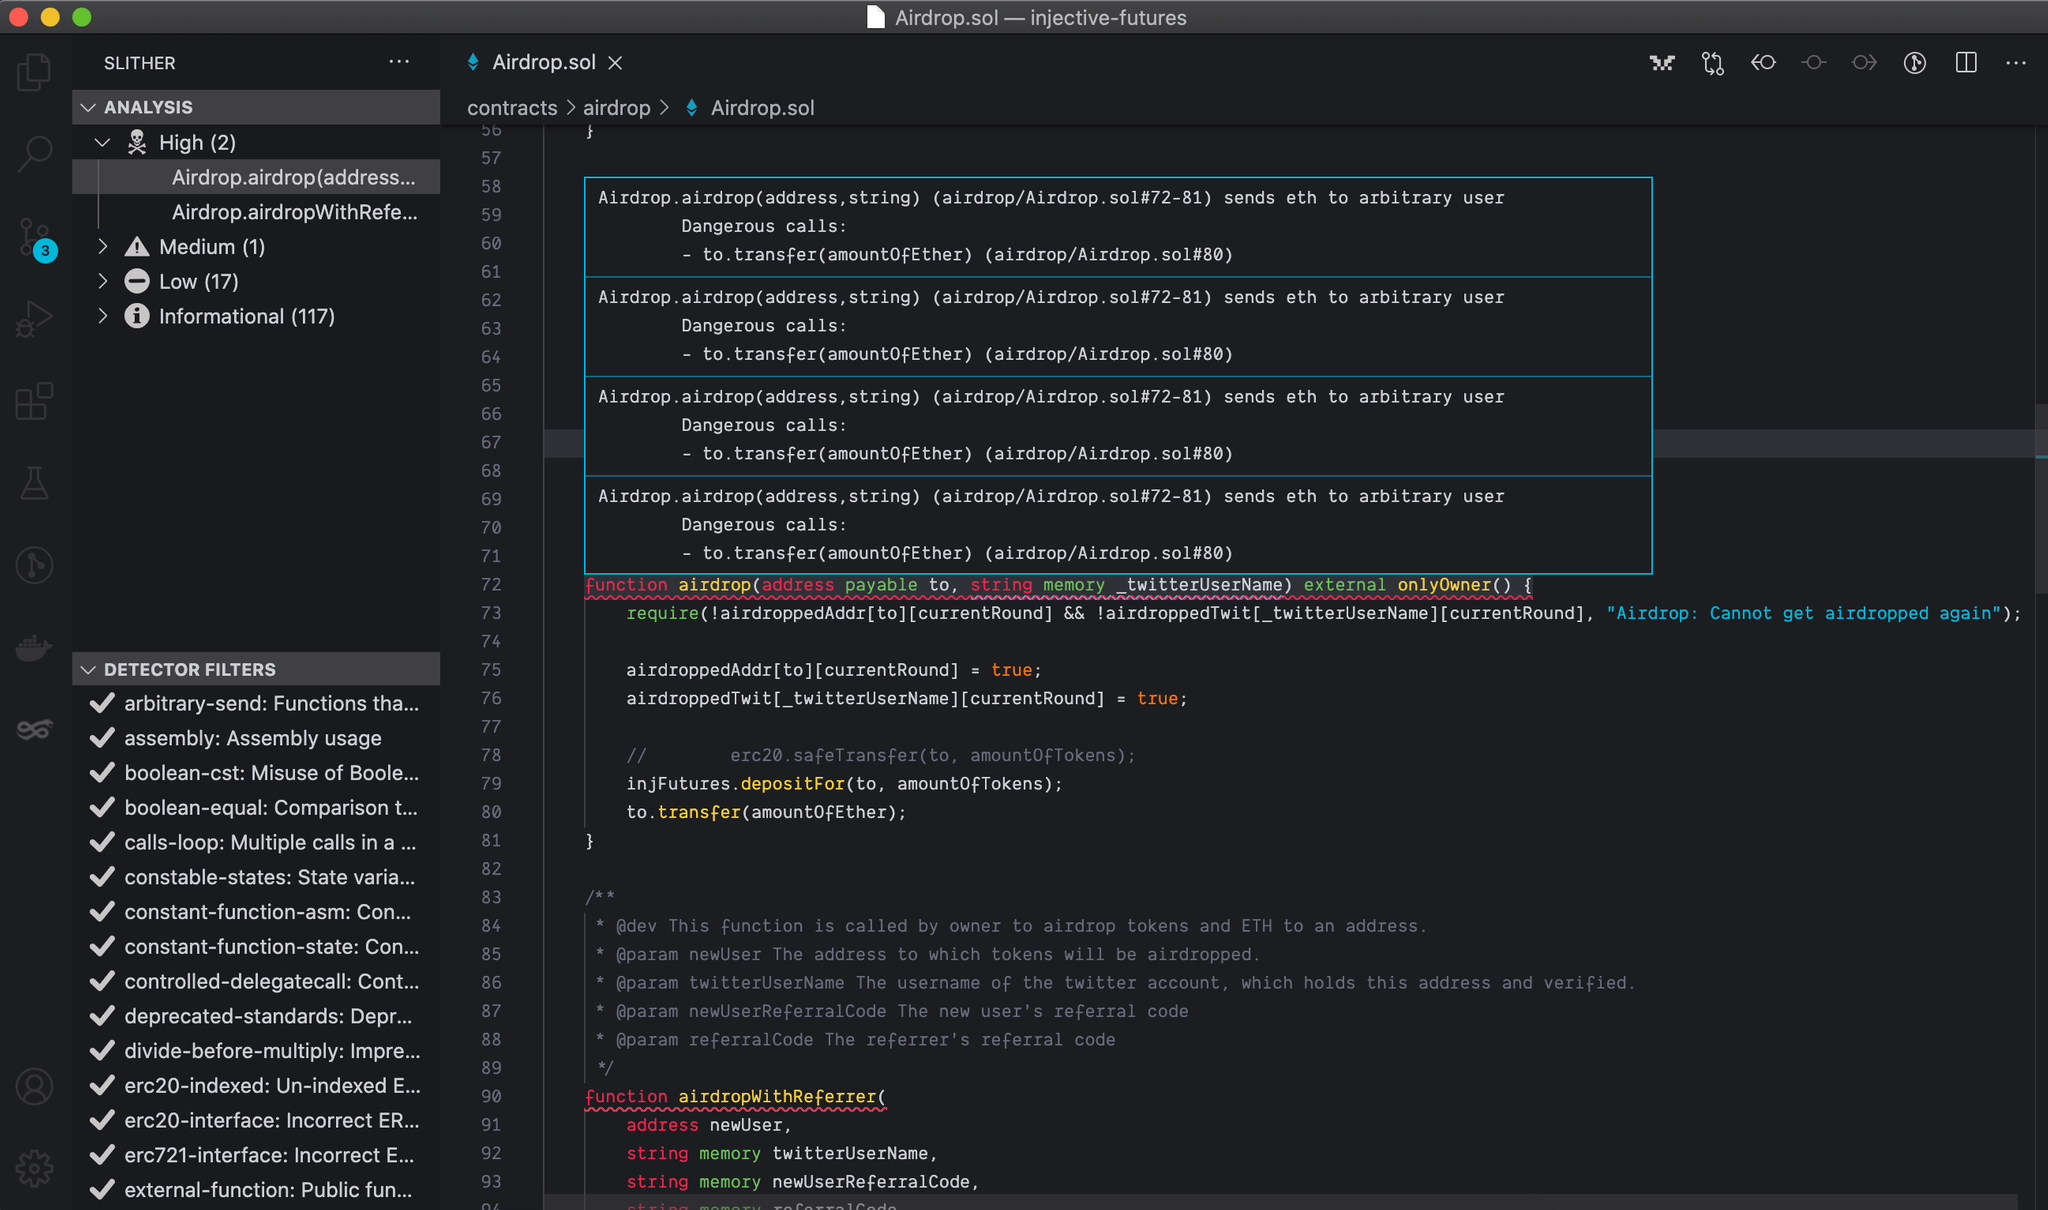
Task: Click the open next revision icon
Action: [1864, 63]
